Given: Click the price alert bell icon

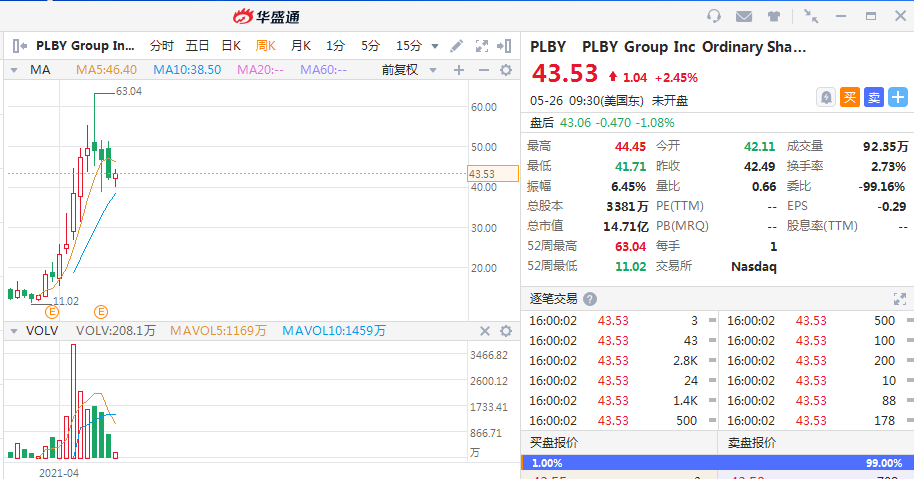Looking at the screenshot, I should (826, 97).
